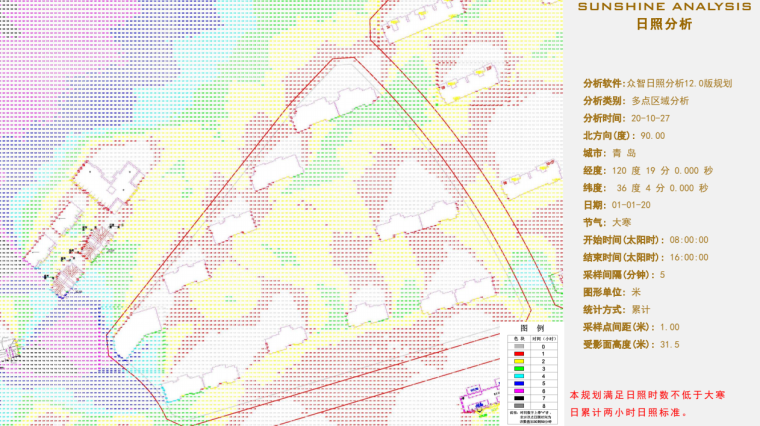This screenshot has height=426, width=760.
Task: Click the 城市 青岛 city entry
Action: pos(610,153)
